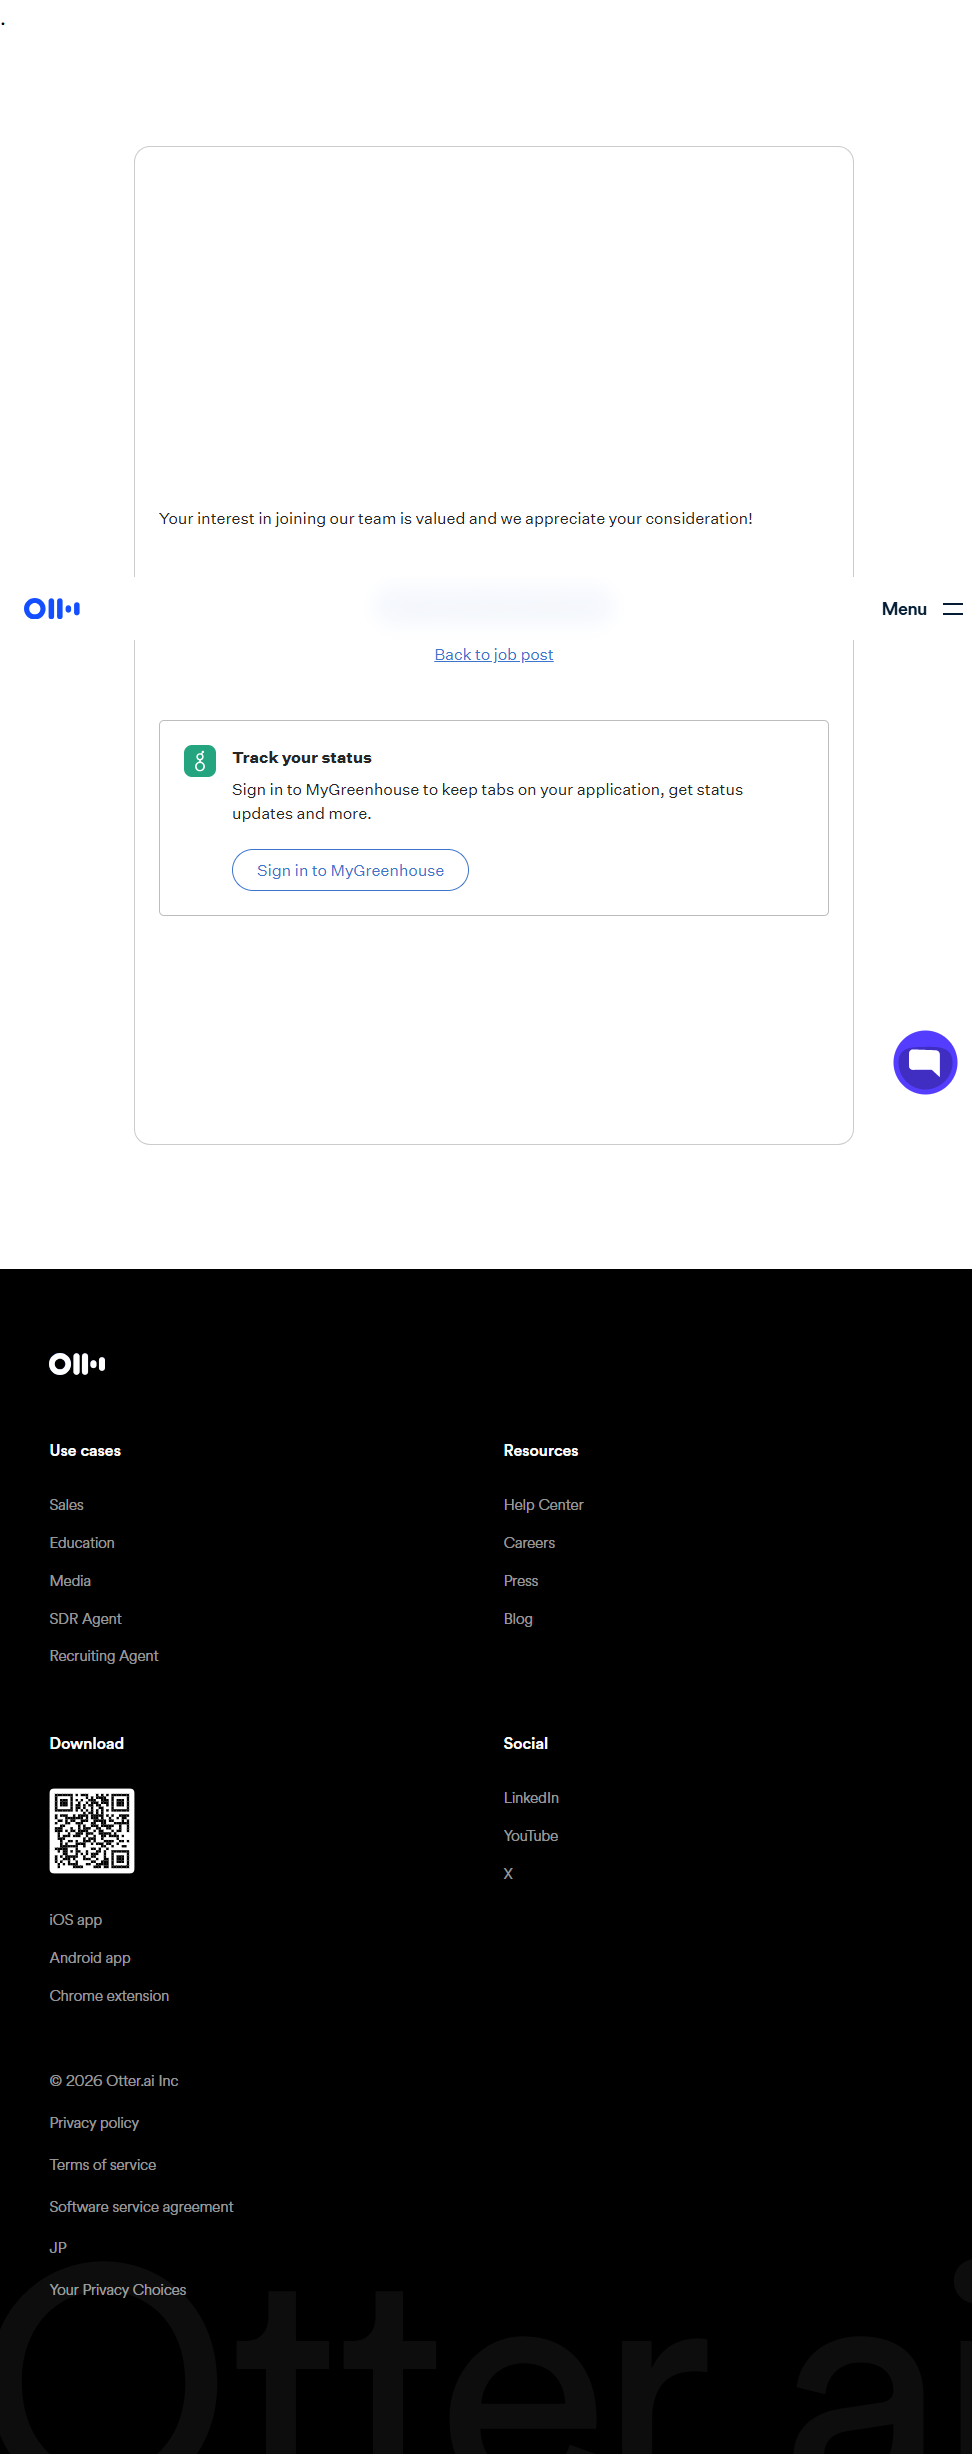Image resolution: width=972 pixels, height=2454 pixels.
Task: Open Your Privacy Choices
Action: 118,2290
